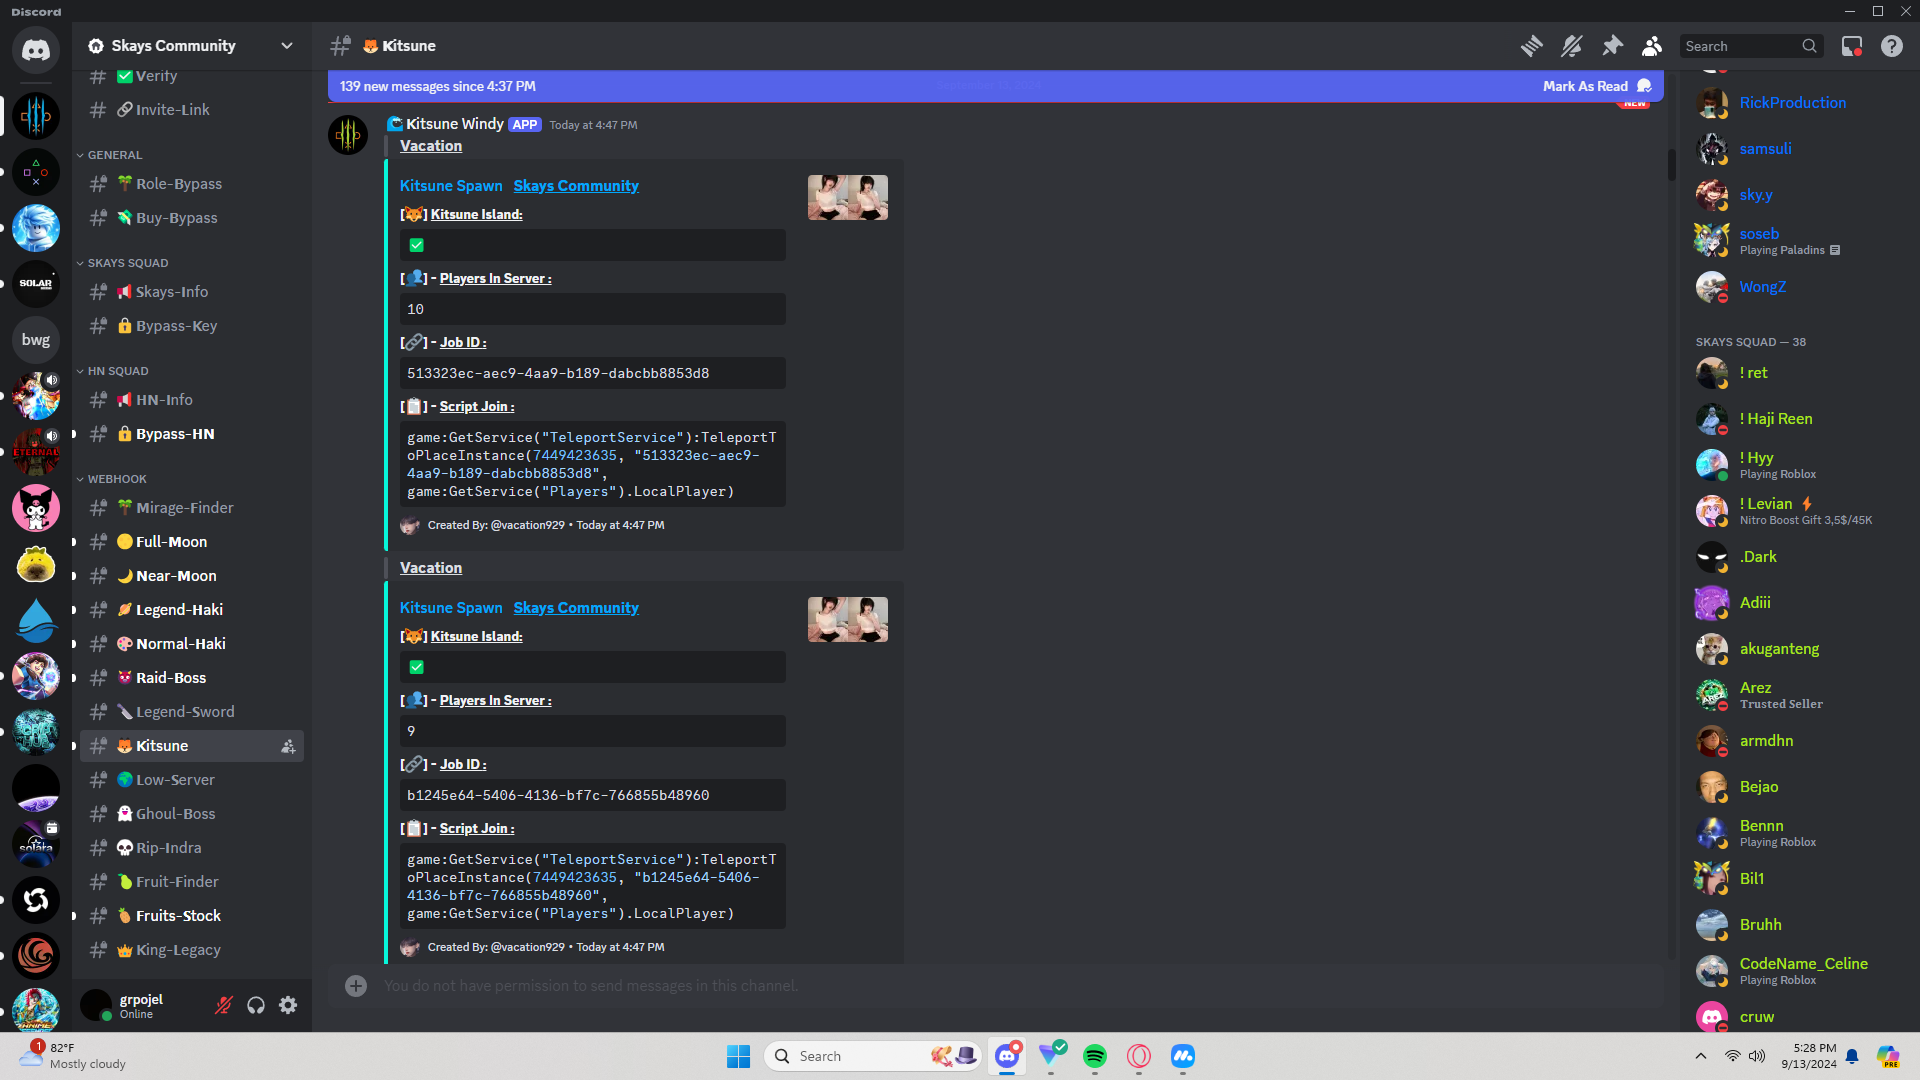Open the SOLAR server icon

36,284
